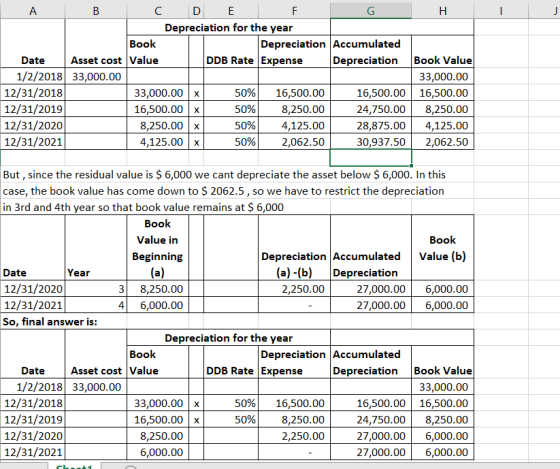The width and height of the screenshot is (560, 469).
Task: Click first table's date cell 12/31/2019
Action: (33, 109)
